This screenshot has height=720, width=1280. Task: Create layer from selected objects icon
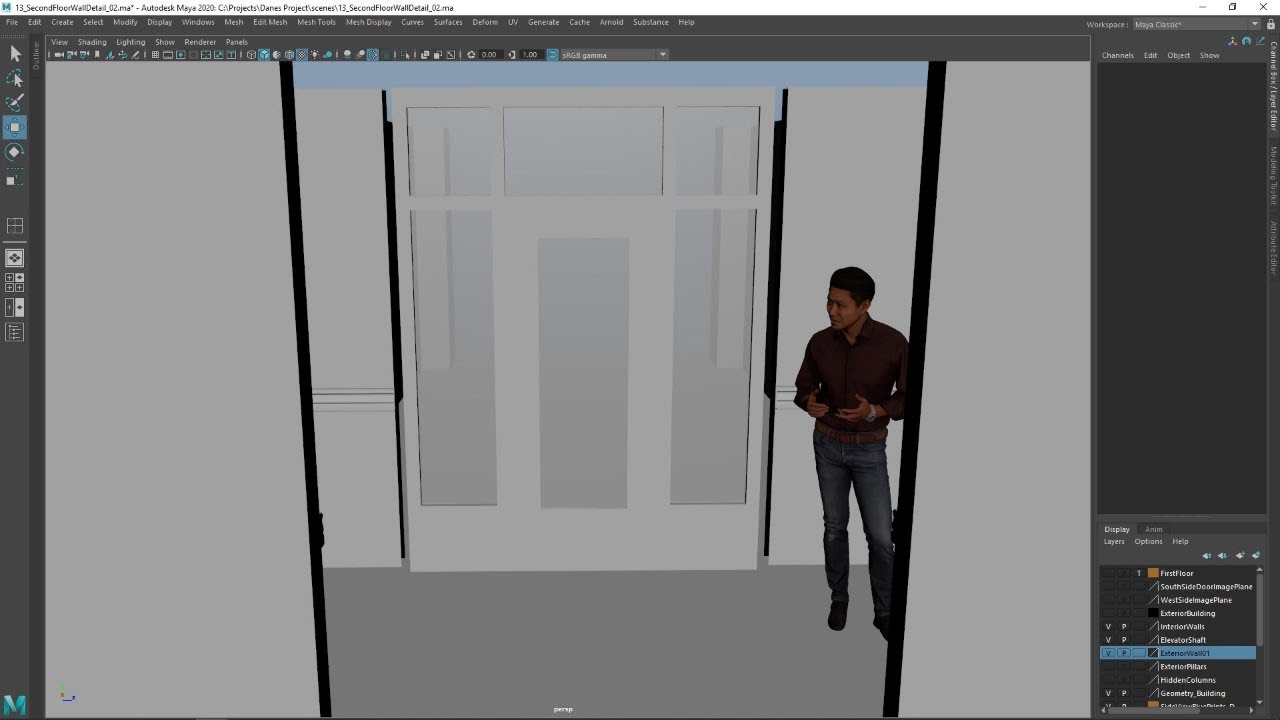pyautogui.click(x=1256, y=555)
